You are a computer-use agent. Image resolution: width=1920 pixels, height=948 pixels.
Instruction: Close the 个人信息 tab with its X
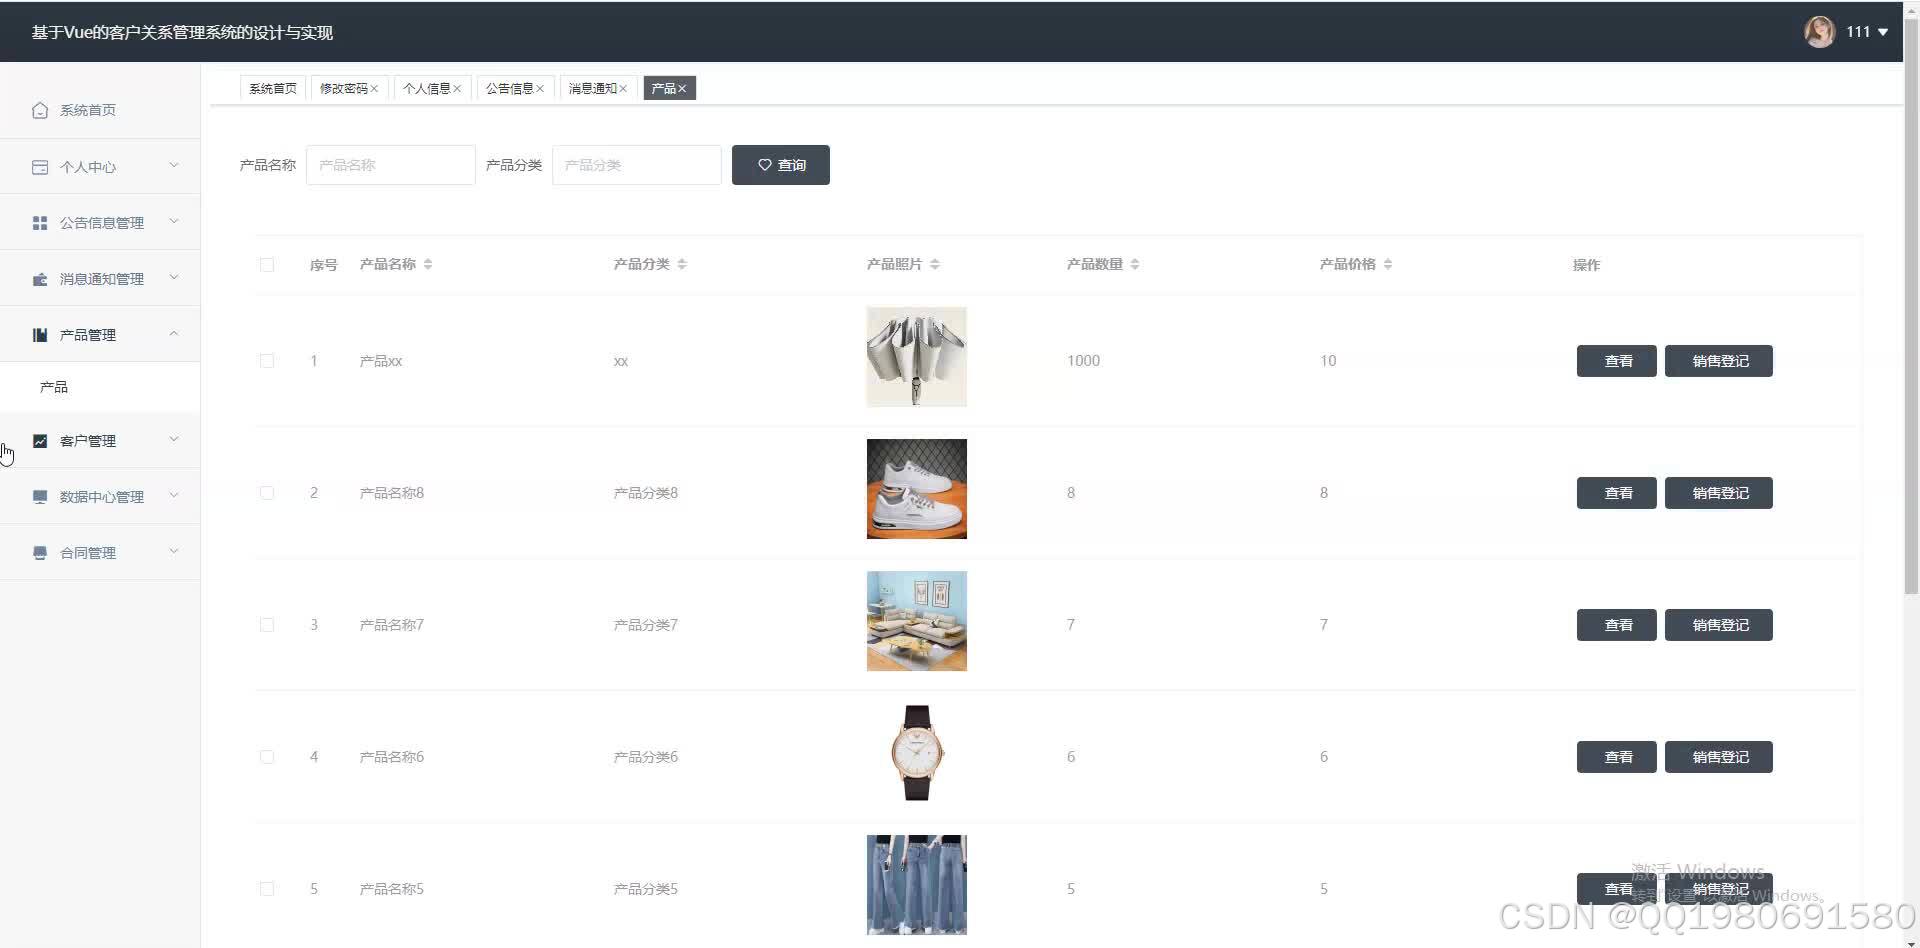tap(458, 89)
